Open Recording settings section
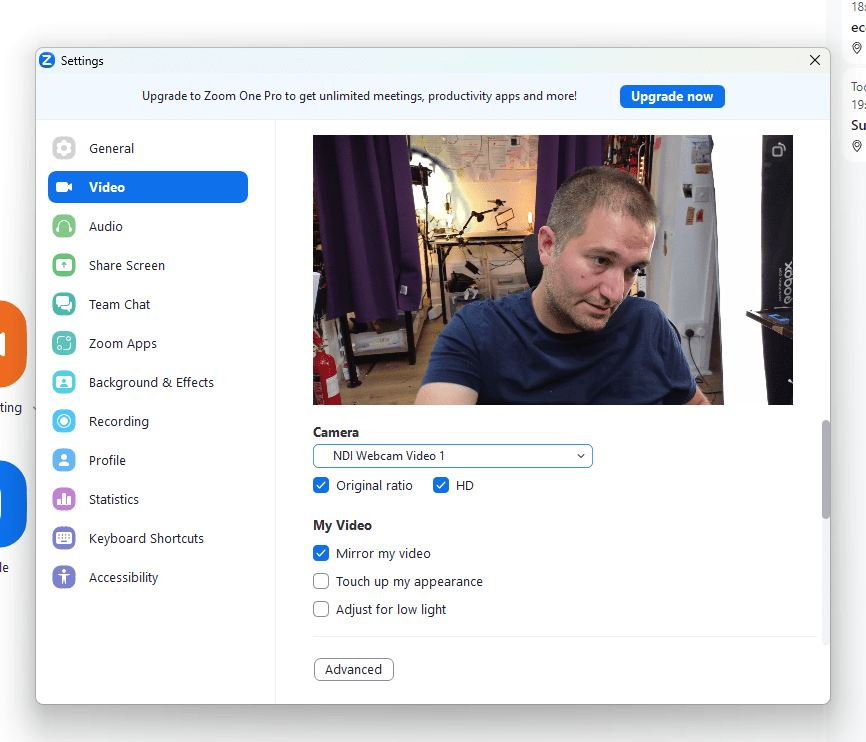This screenshot has height=742, width=866. tap(148, 422)
